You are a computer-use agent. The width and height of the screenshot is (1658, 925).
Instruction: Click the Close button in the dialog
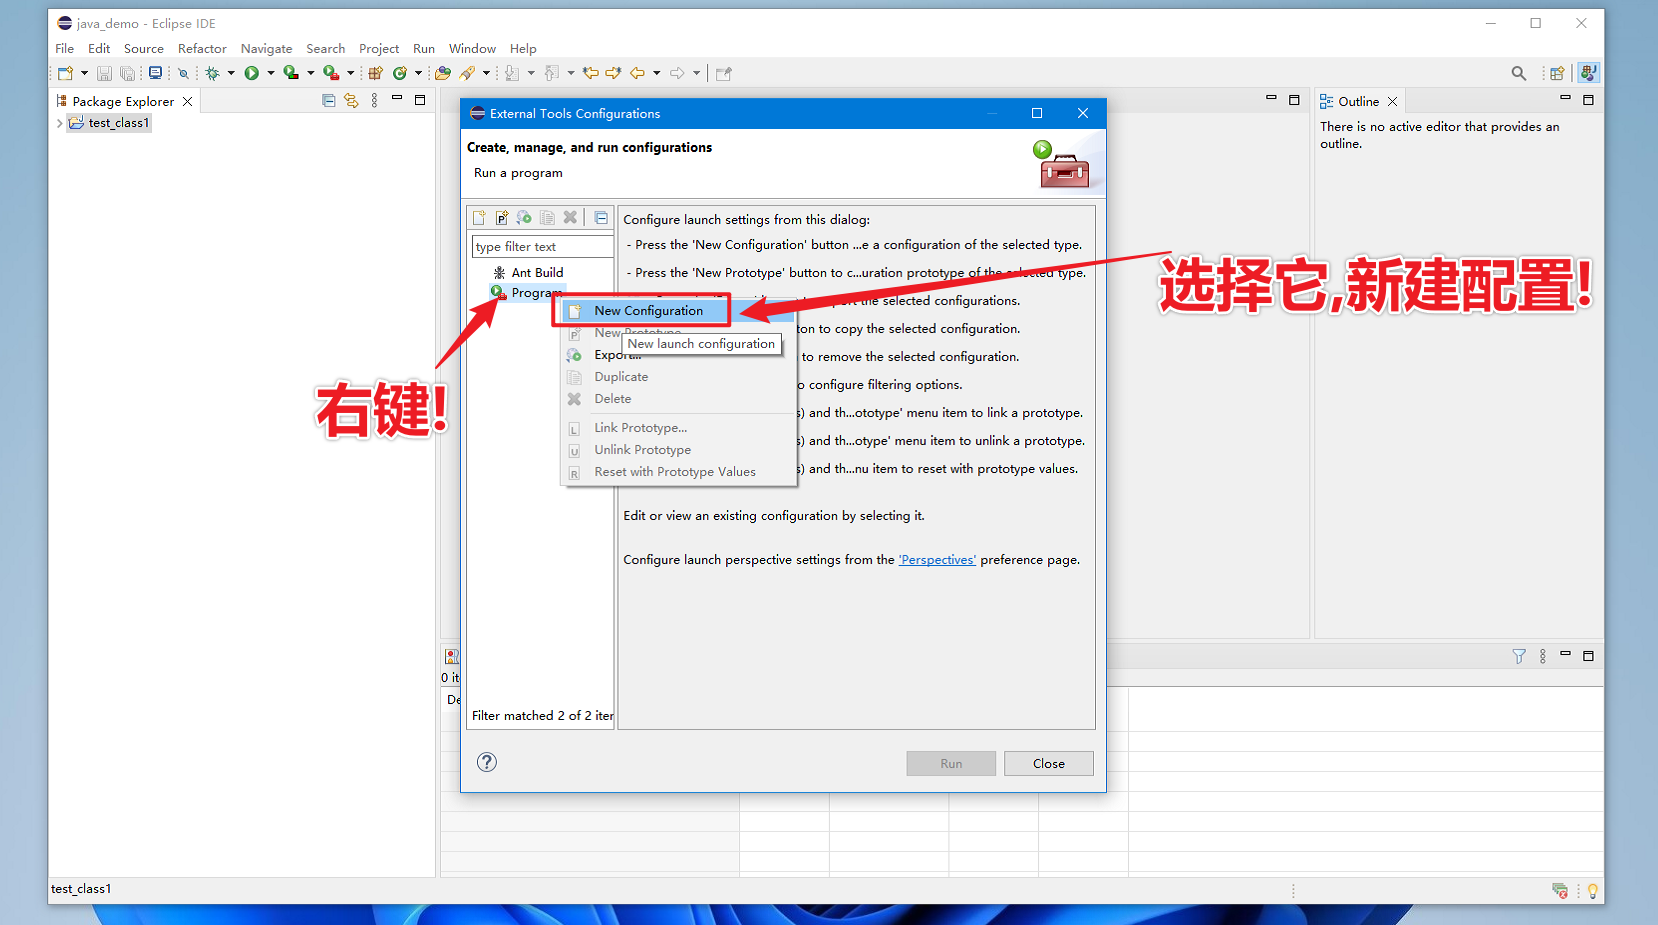click(x=1049, y=763)
